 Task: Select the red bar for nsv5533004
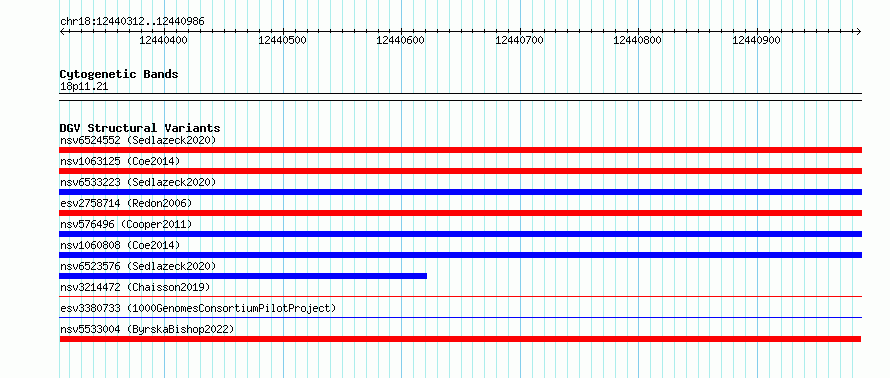tap(460, 339)
